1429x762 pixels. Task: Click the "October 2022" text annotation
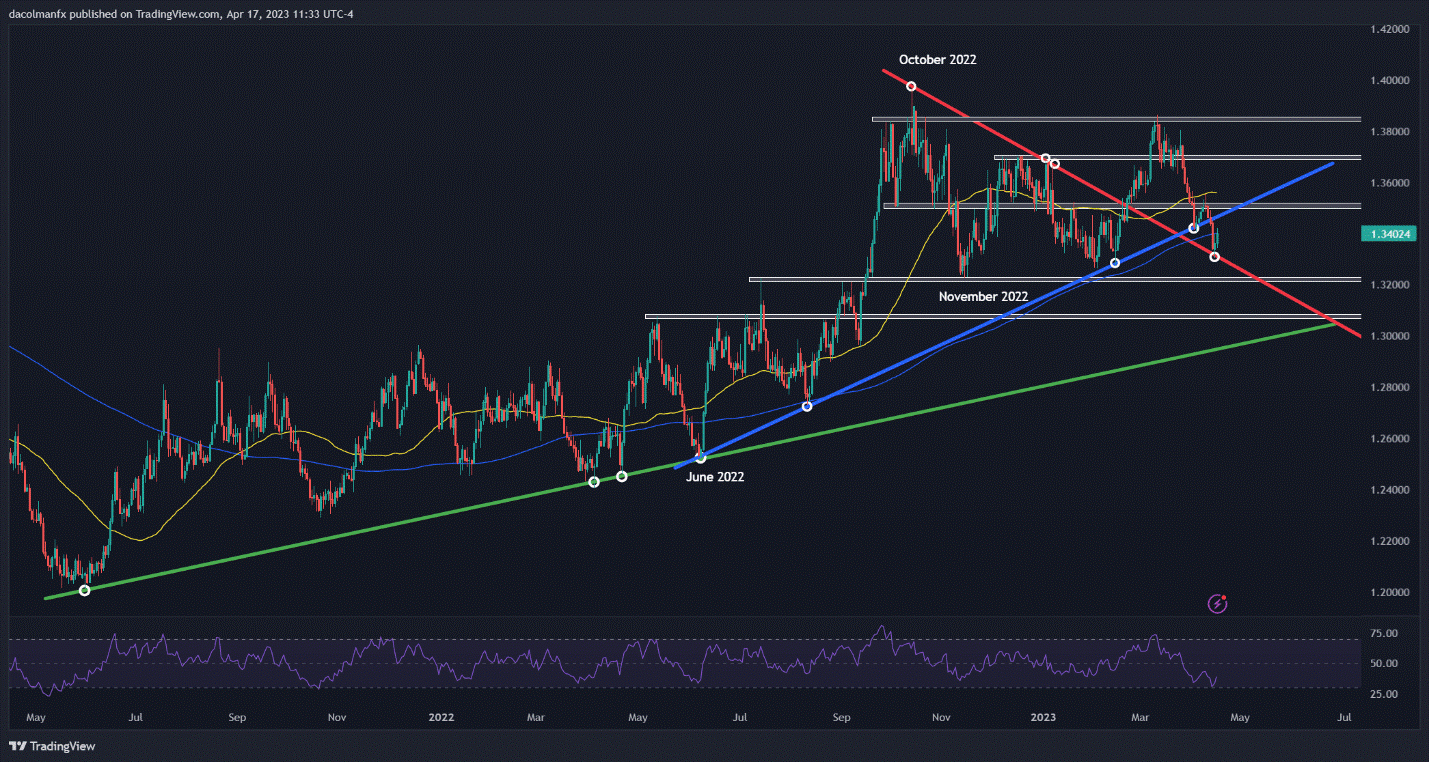937,60
